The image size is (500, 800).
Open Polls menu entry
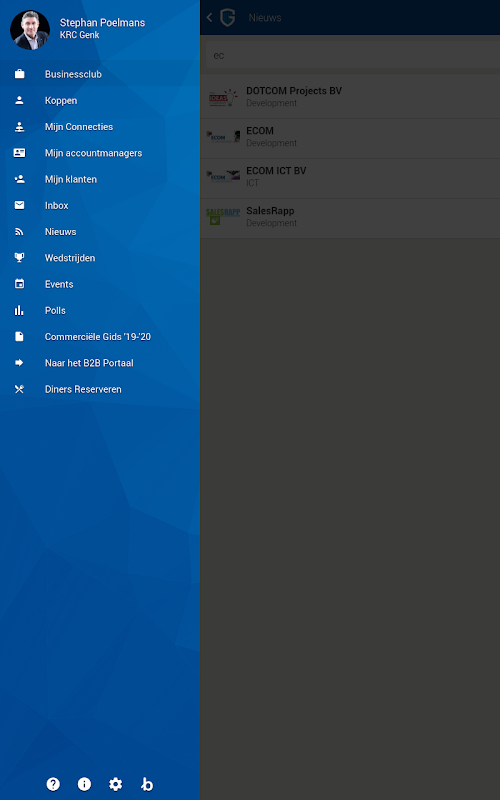[99, 310]
